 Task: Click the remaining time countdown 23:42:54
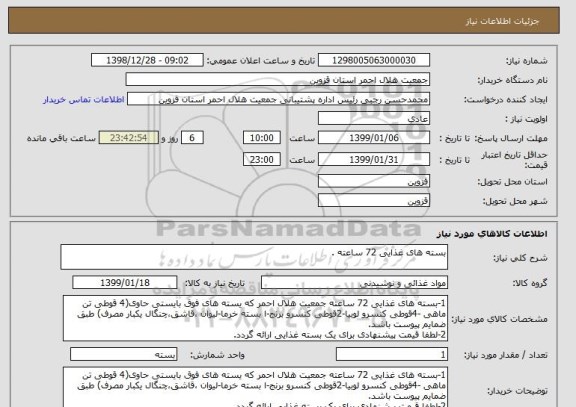coord(129,138)
